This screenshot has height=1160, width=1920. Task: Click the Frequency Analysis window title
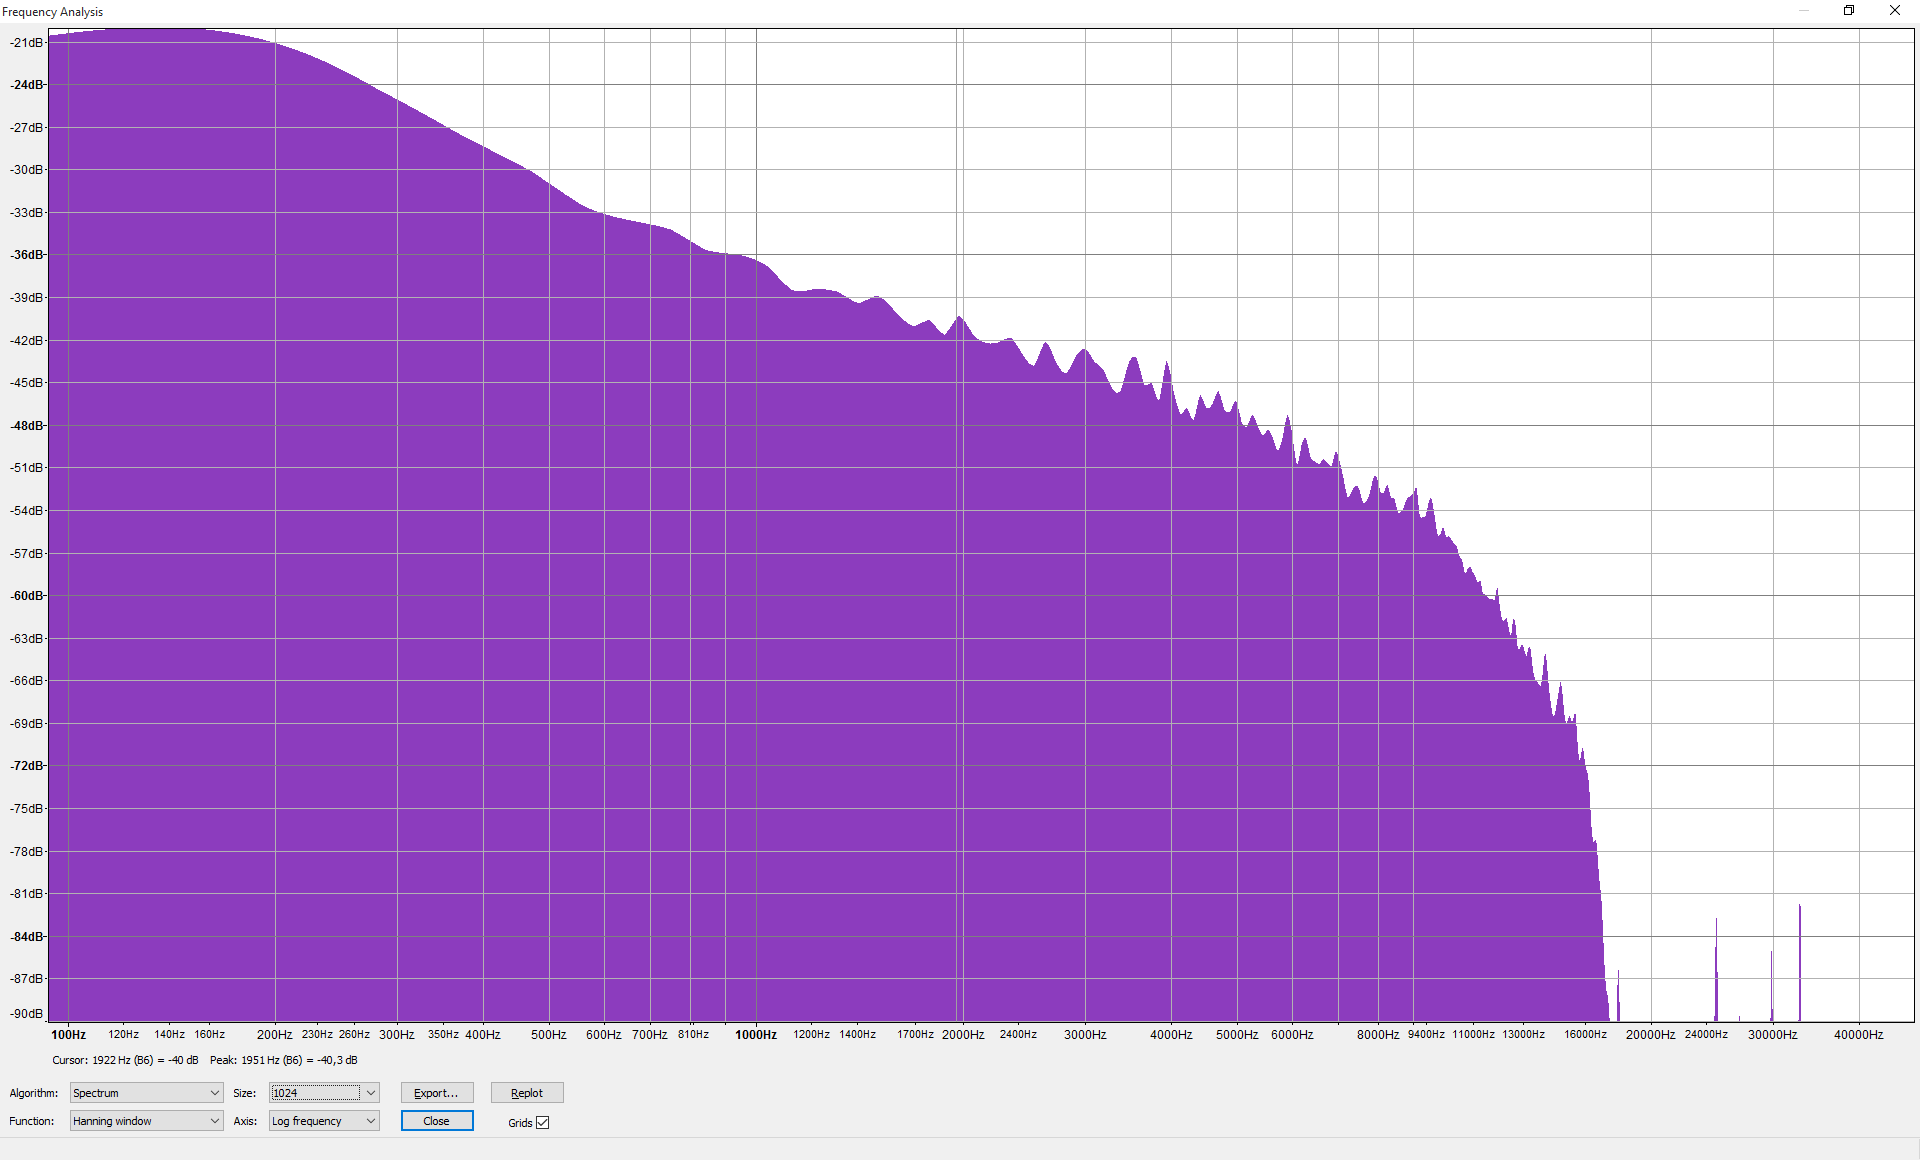click(x=53, y=12)
